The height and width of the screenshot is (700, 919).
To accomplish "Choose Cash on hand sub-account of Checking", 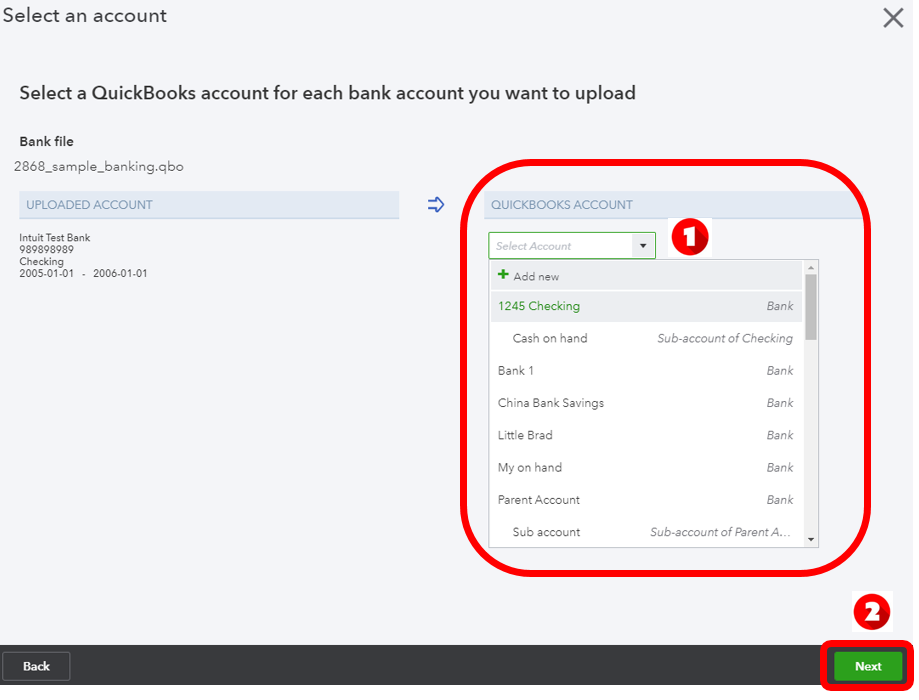I will click(548, 338).
